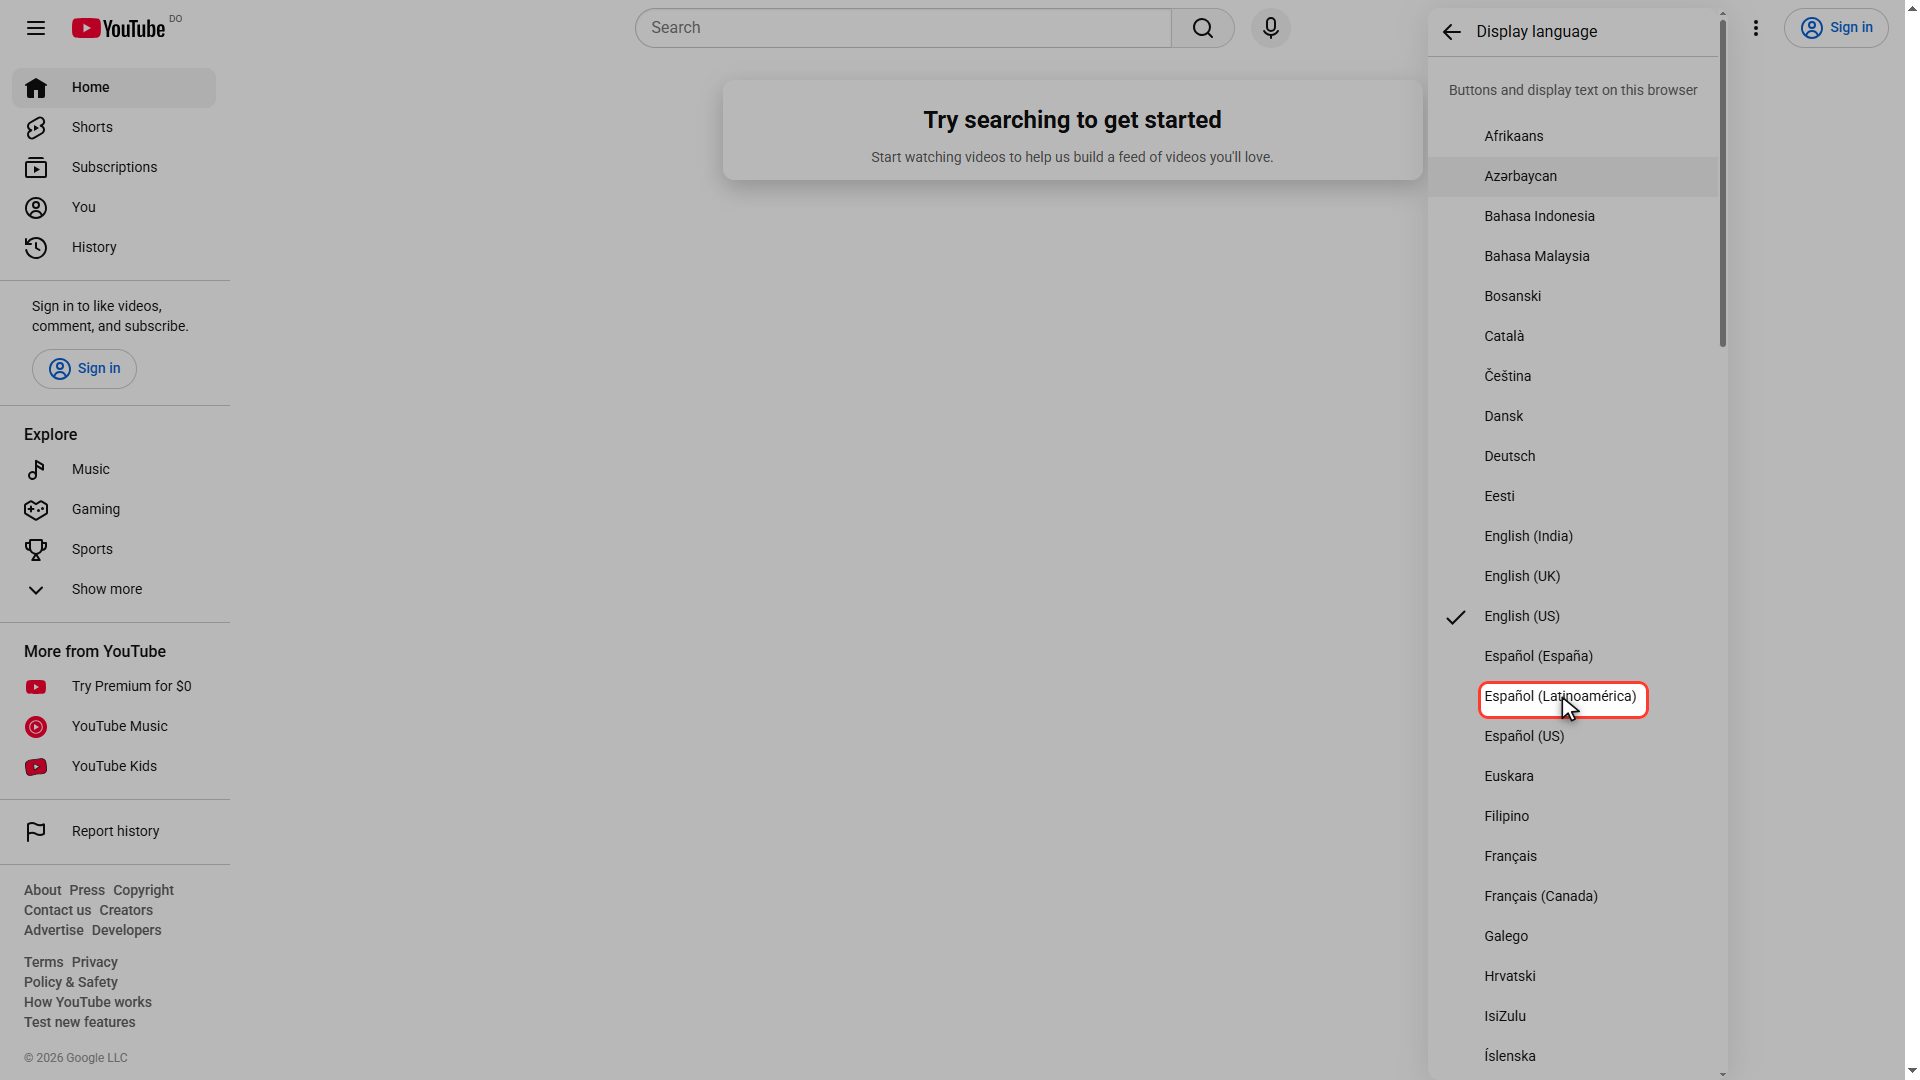
Task: Open the hamburger guide menu
Action: pos(36,28)
